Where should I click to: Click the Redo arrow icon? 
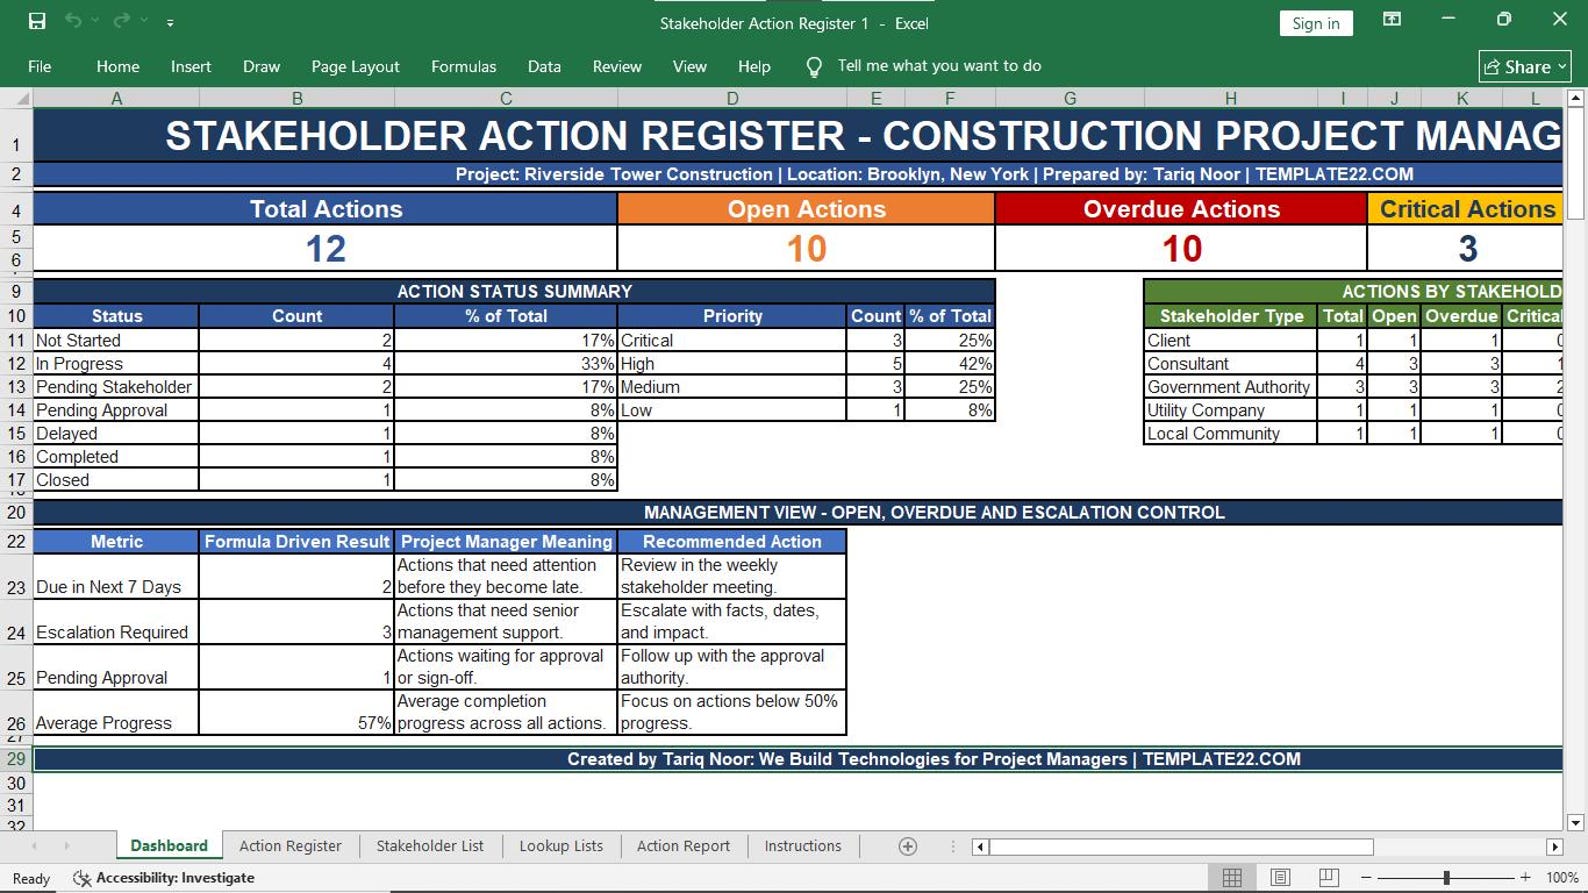click(x=122, y=21)
